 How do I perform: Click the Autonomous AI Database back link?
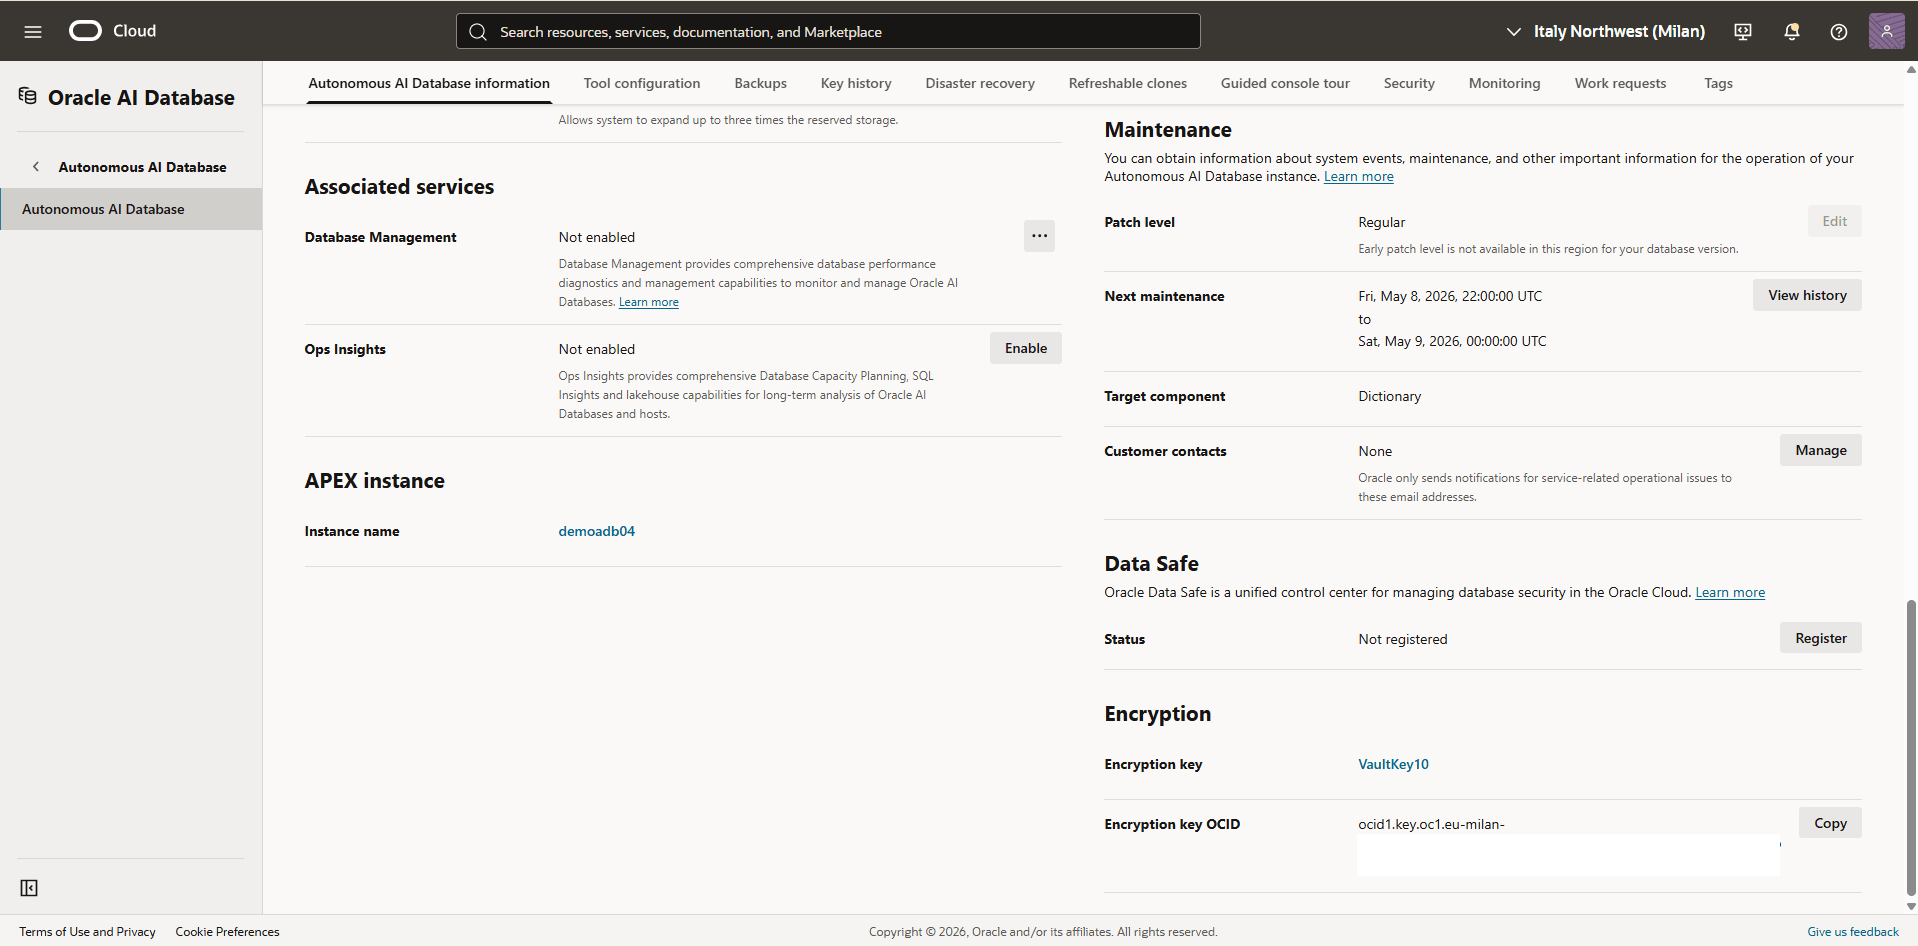pyautogui.click(x=142, y=167)
